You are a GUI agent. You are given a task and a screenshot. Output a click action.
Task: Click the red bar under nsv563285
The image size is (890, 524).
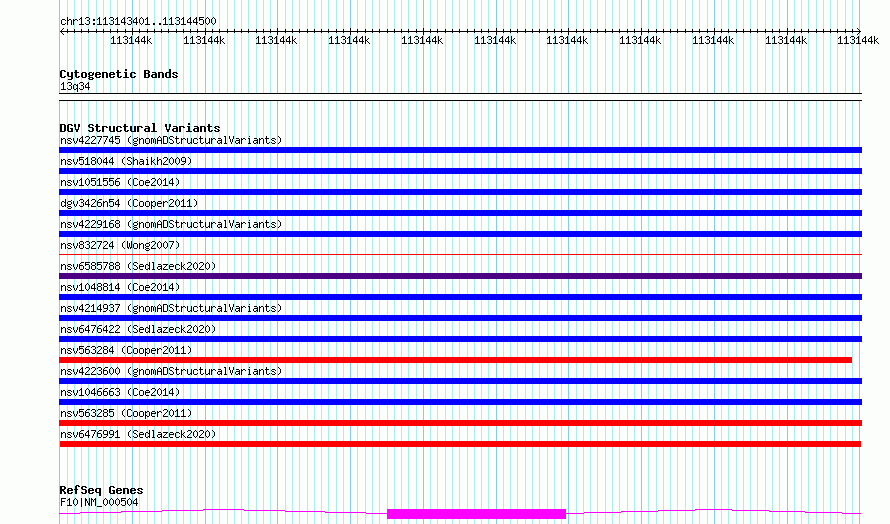460,423
